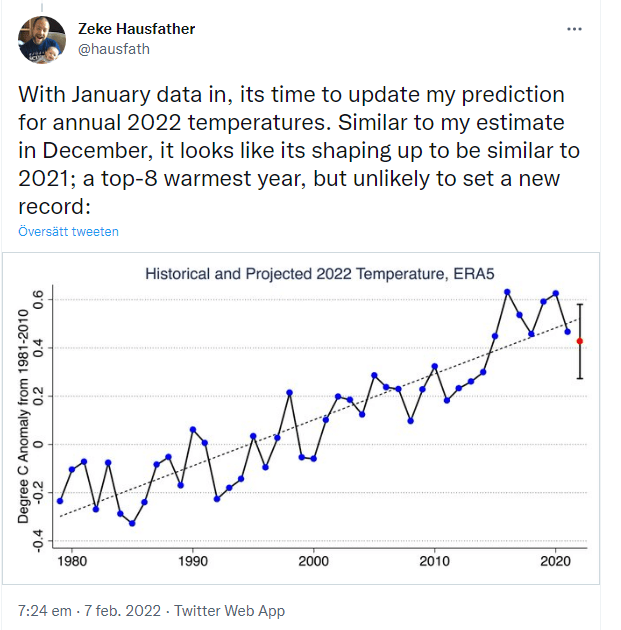621x630 pixels.
Task: Click the 1990 x-axis label
Action: click(192, 563)
